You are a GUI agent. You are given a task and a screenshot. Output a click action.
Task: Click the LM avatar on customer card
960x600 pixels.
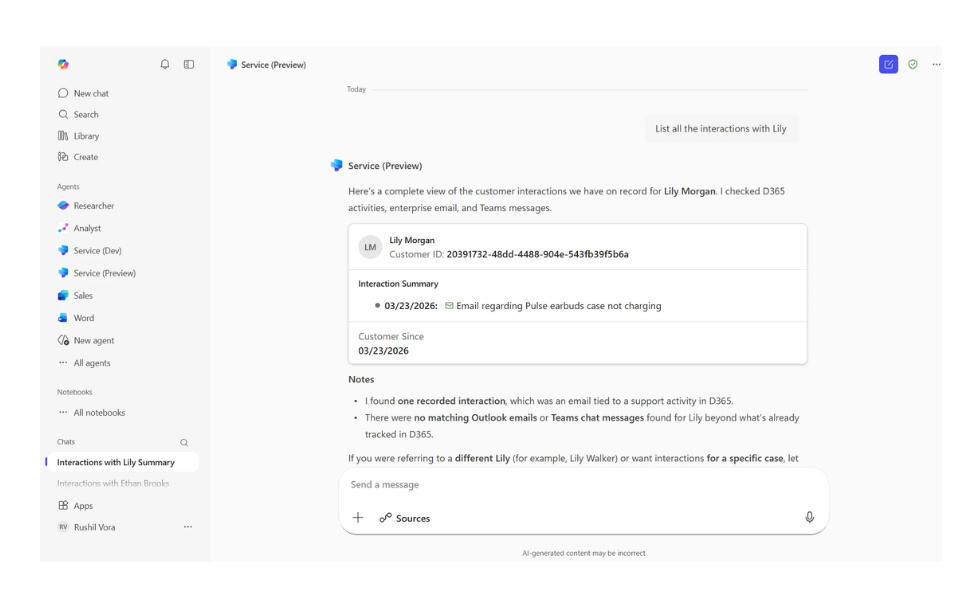[370, 247]
